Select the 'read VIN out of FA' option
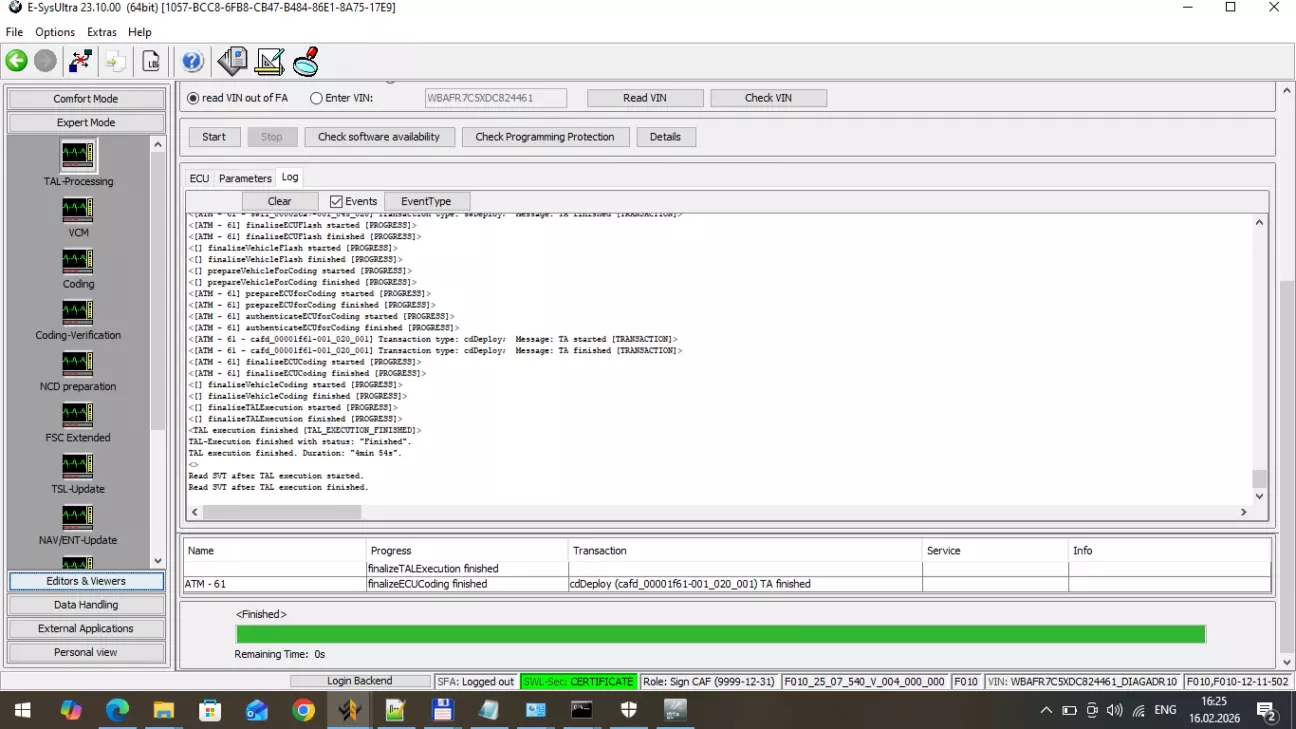 click(x=194, y=98)
